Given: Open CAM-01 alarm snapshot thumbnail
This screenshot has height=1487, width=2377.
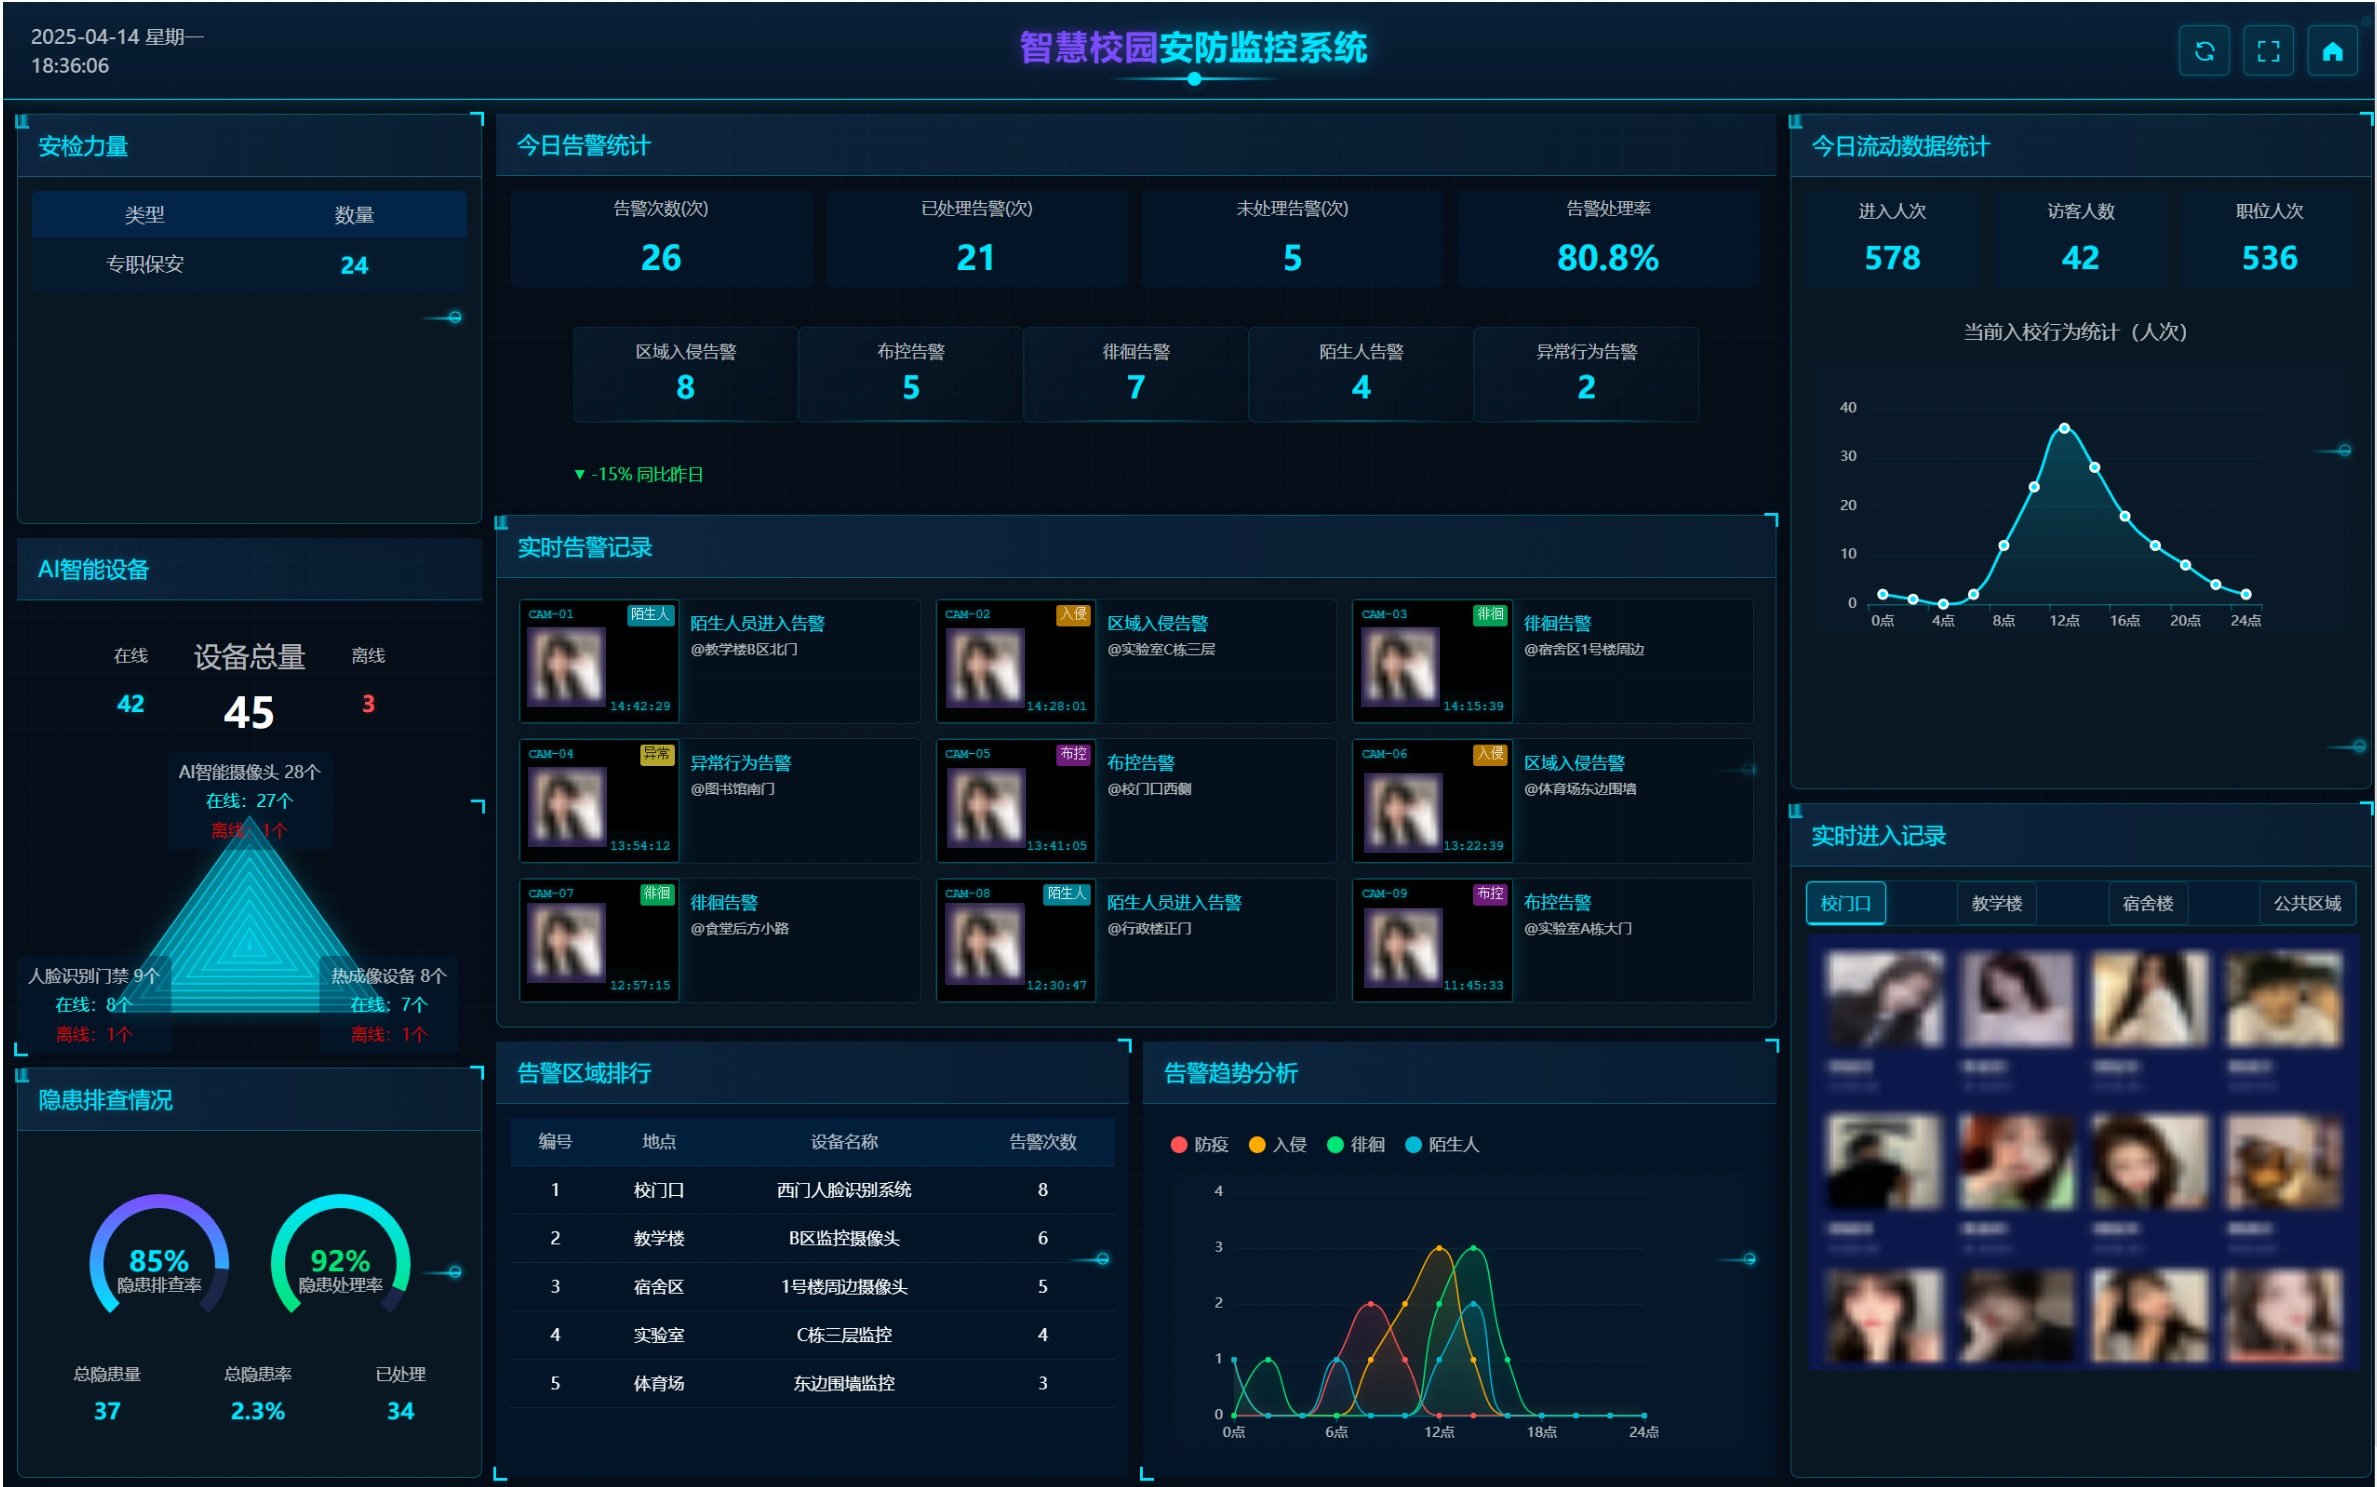Looking at the screenshot, I should (566, 666).
